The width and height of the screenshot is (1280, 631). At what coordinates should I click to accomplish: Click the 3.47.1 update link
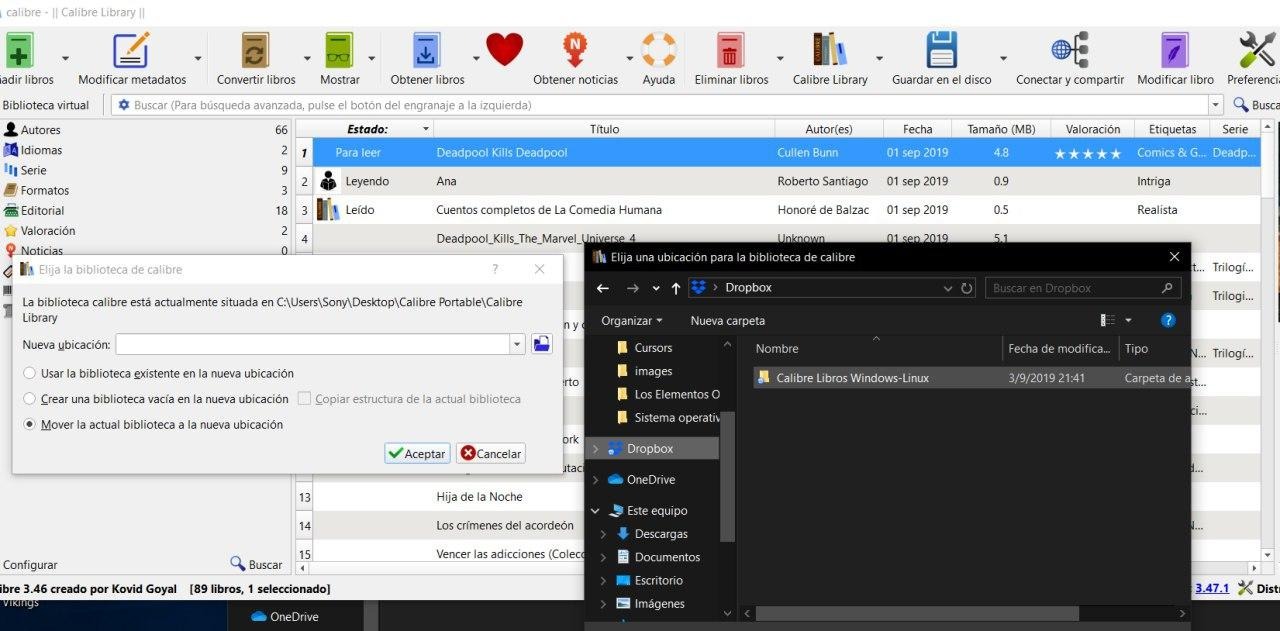tap(1211, 588)
